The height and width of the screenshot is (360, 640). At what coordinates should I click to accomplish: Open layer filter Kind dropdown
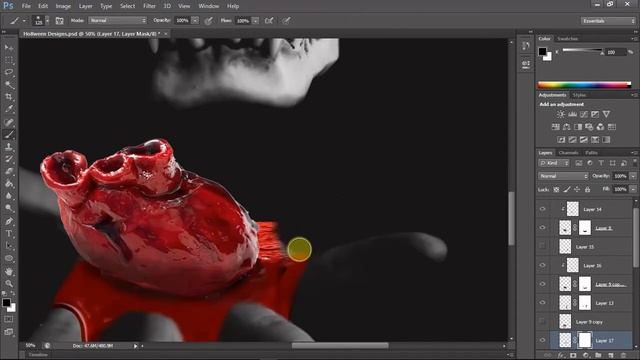[554, 163]
